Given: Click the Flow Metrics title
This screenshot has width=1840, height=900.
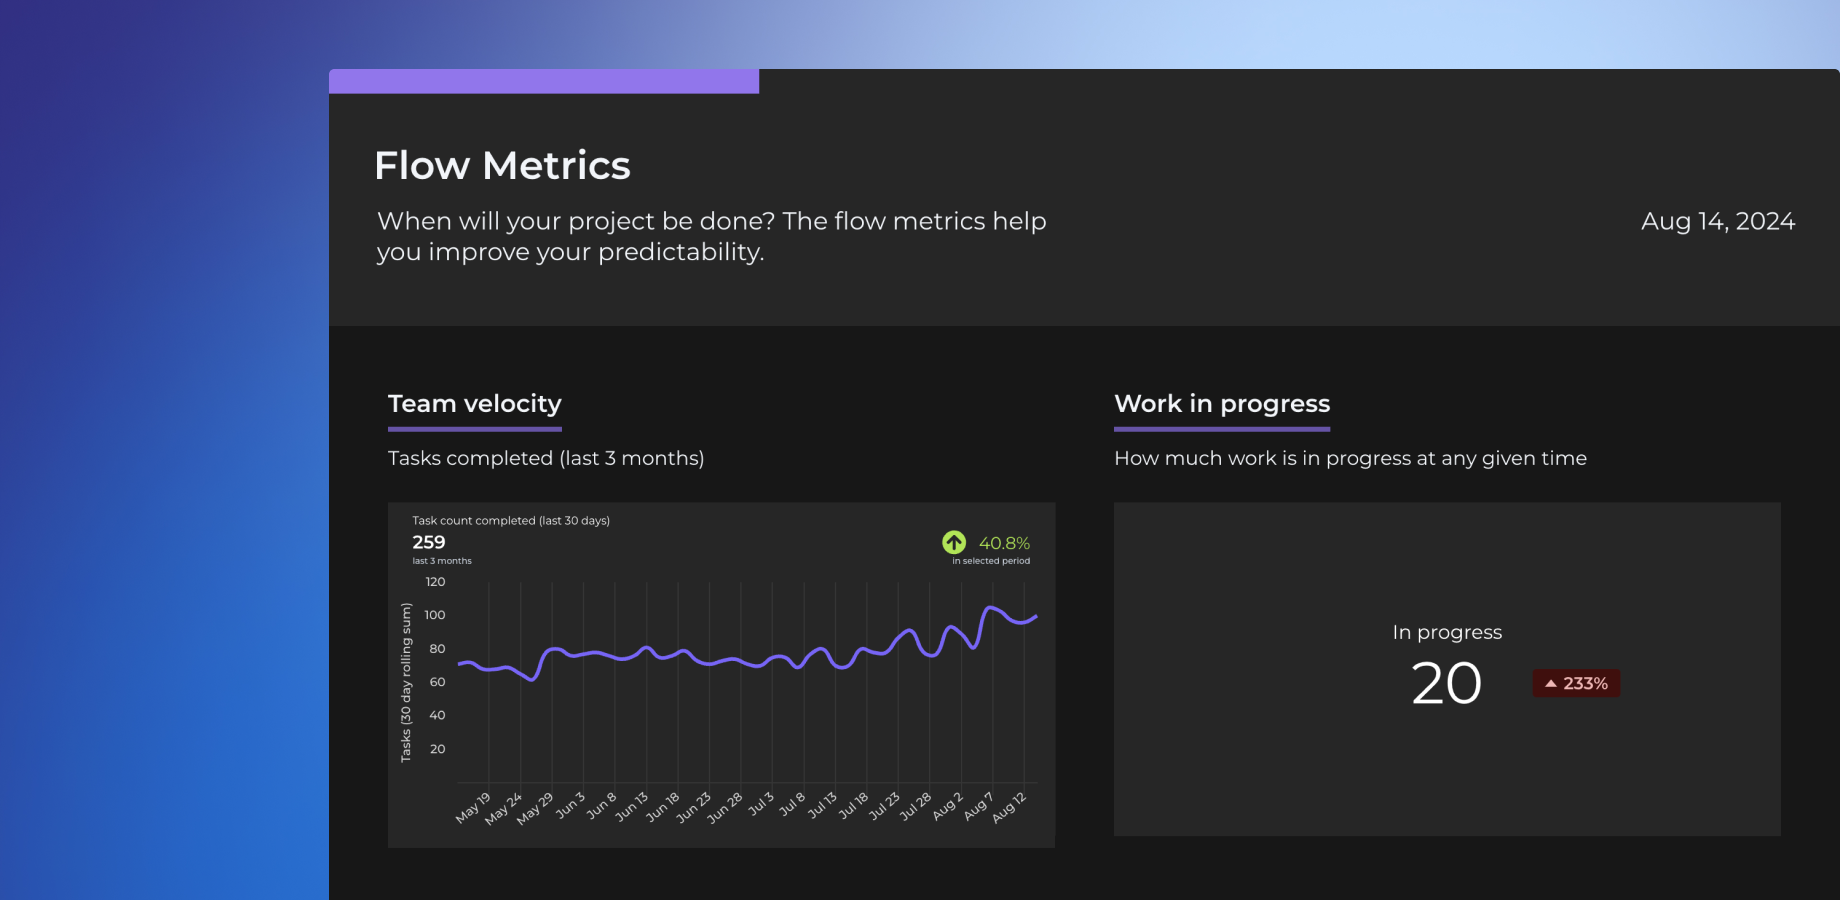Looking at the screenshot, I should tap(502, 166).
